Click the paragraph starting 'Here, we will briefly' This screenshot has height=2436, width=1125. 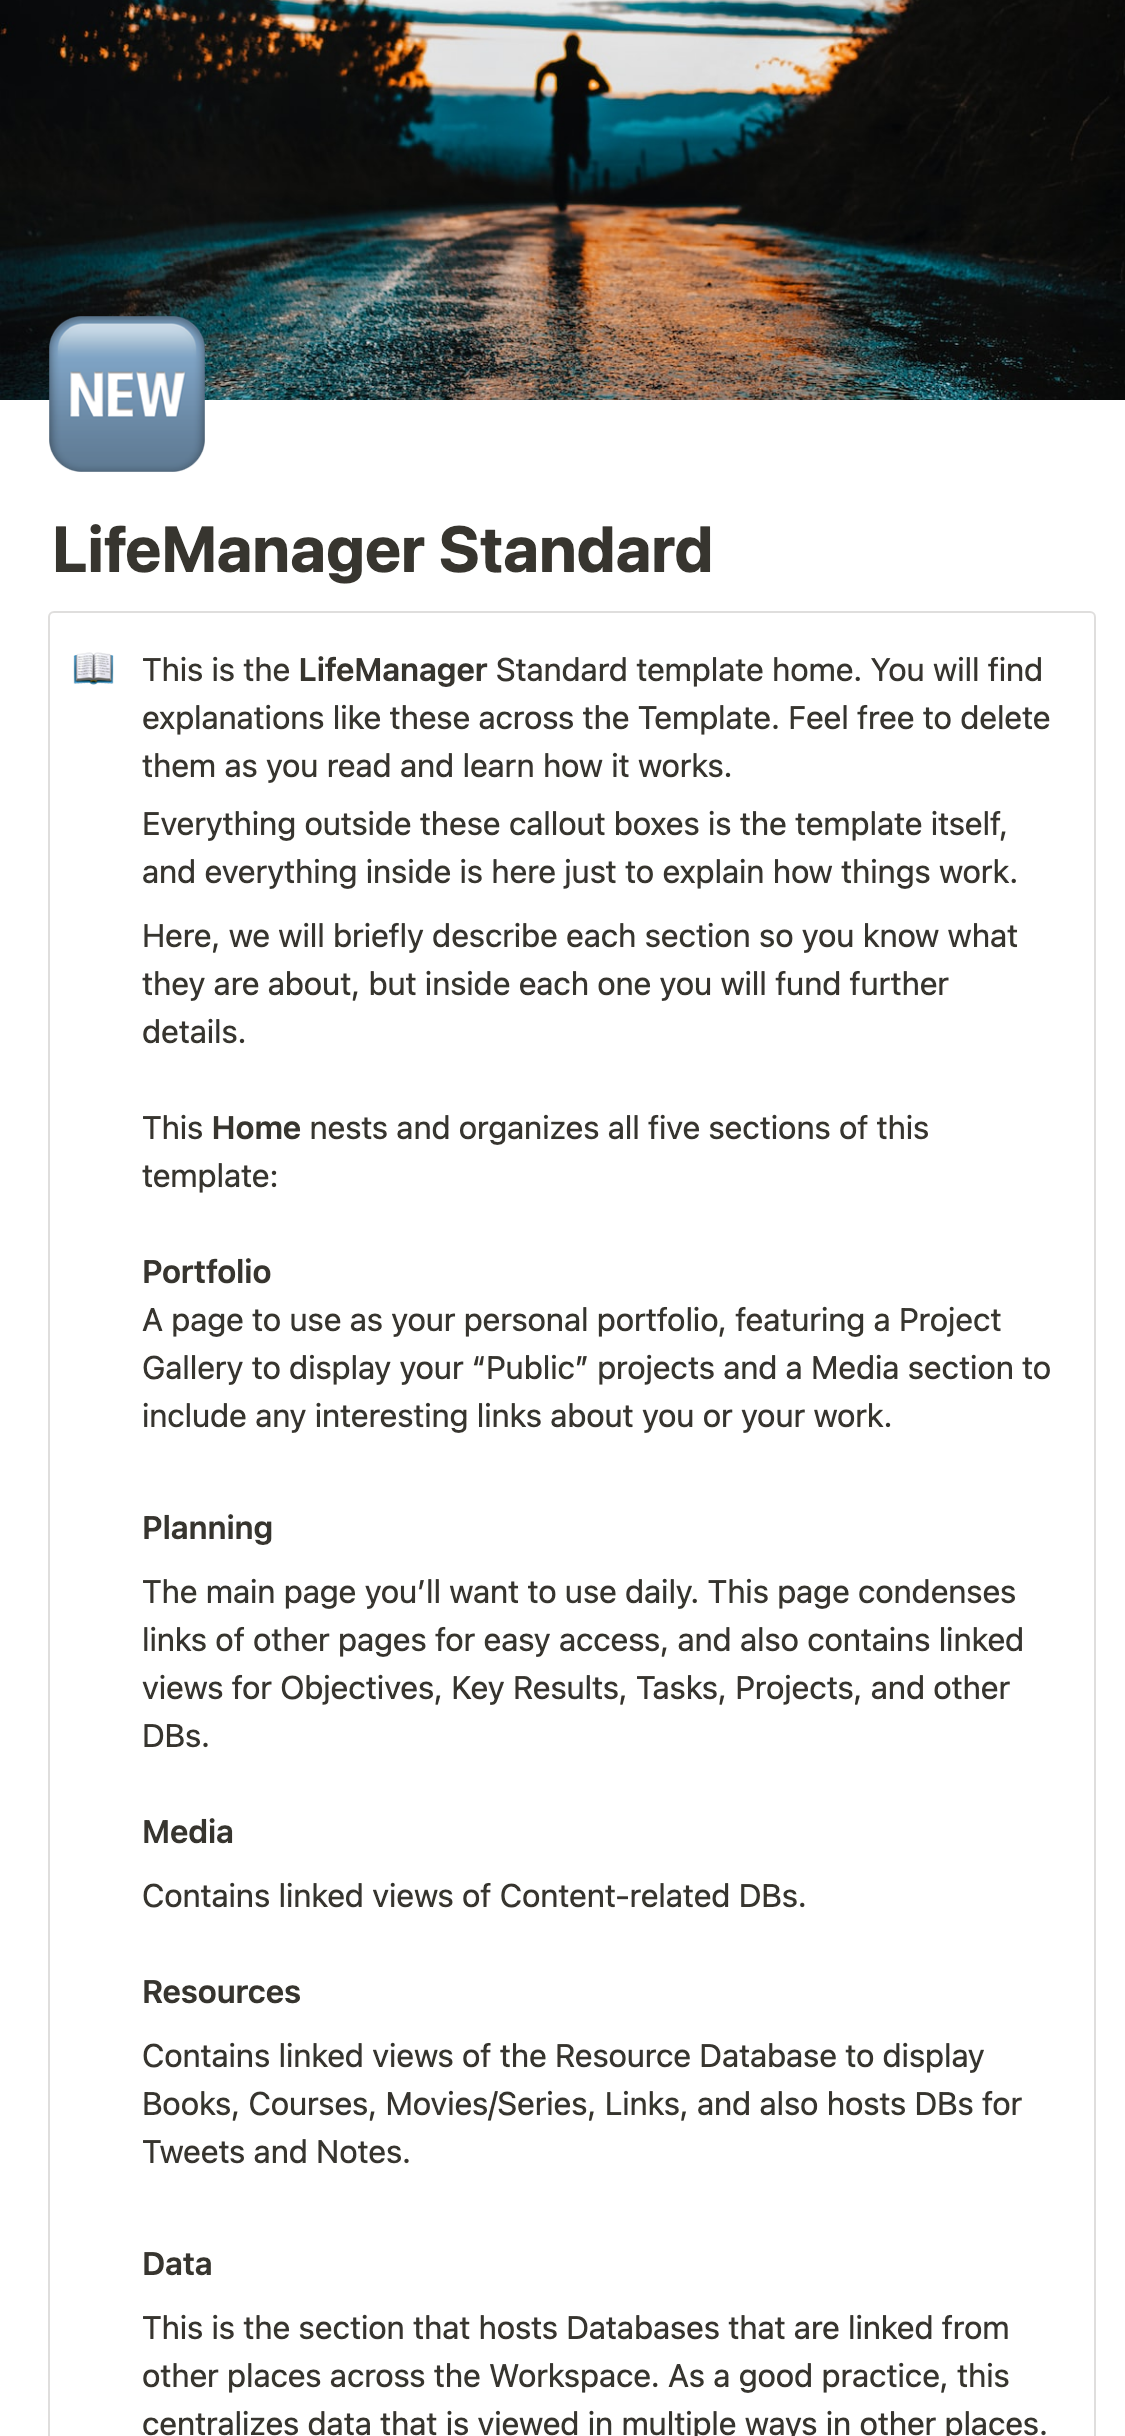[x=580, y=984]
